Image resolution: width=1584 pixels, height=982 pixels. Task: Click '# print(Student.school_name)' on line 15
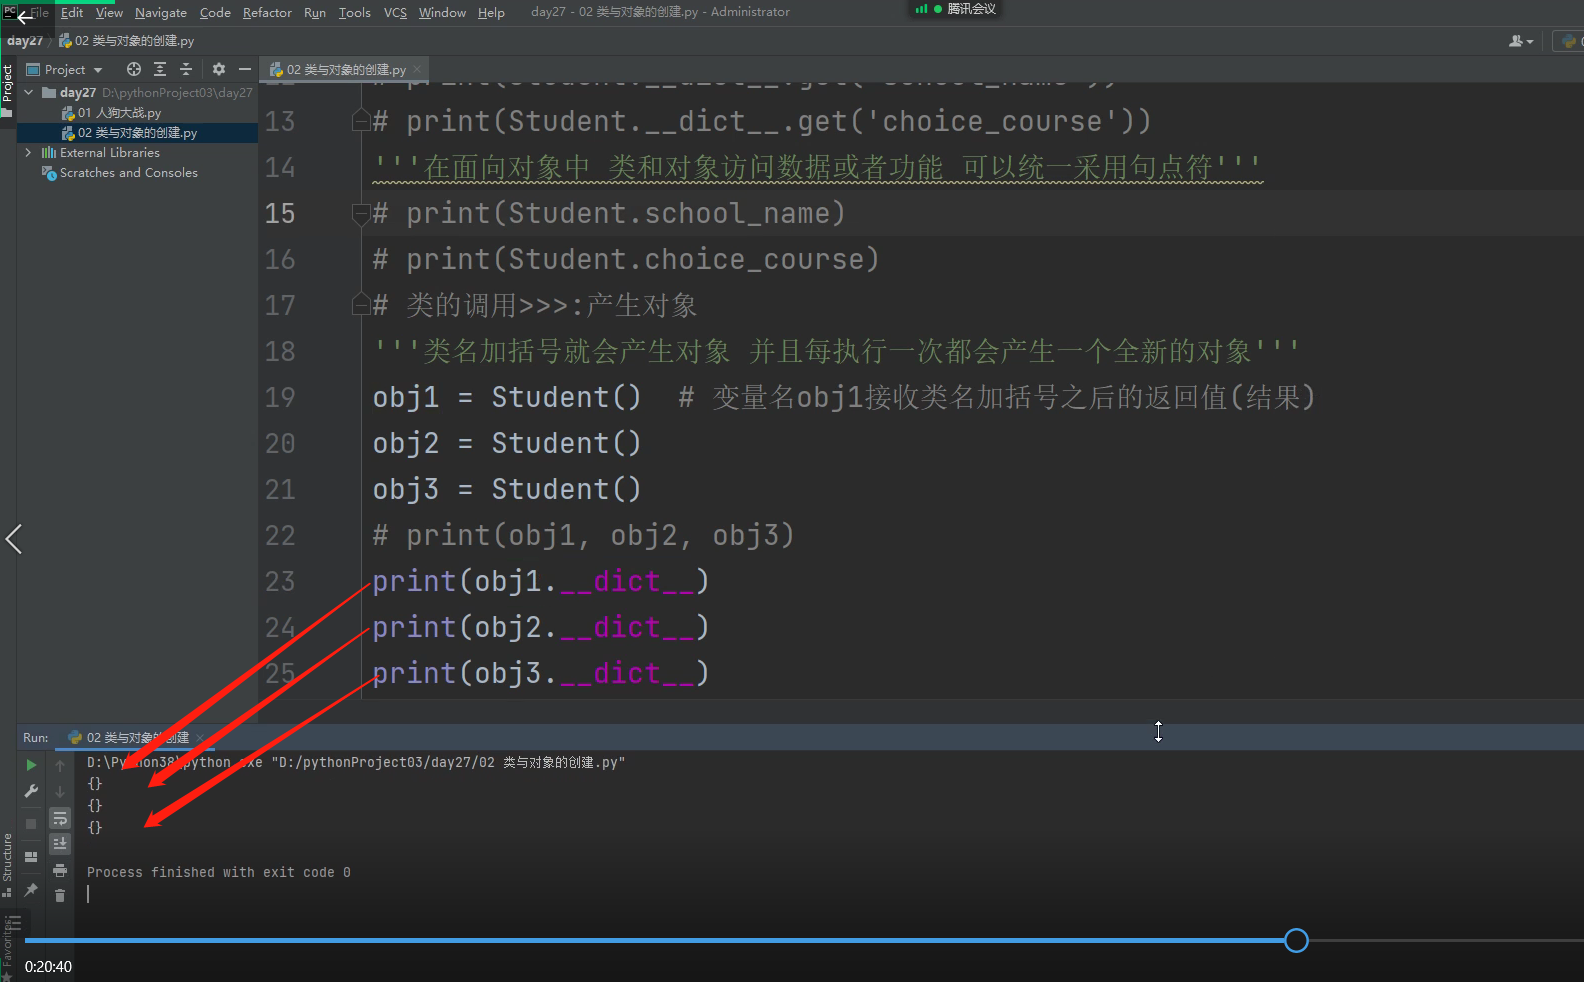point(609,213)
